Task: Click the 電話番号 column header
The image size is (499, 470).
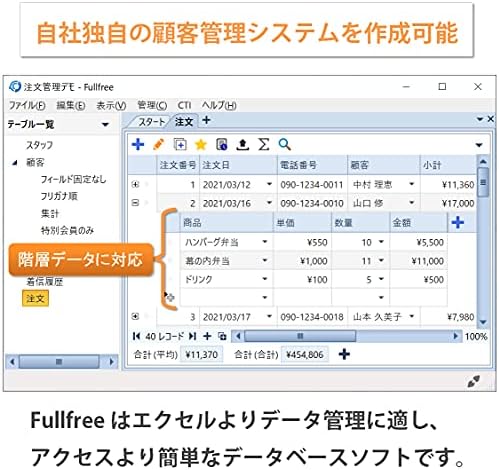Action: [312, 165]
